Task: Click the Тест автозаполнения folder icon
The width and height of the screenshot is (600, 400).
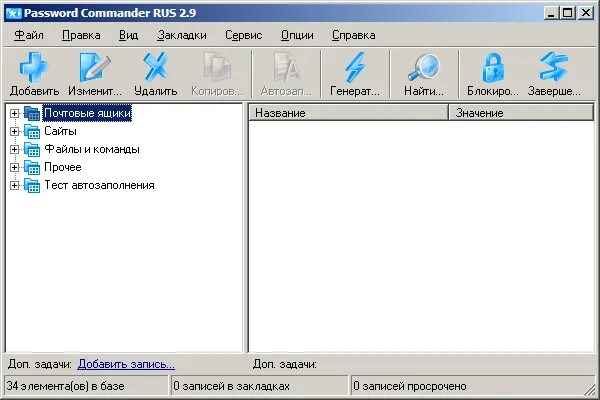Action: (x=32, y=185)
